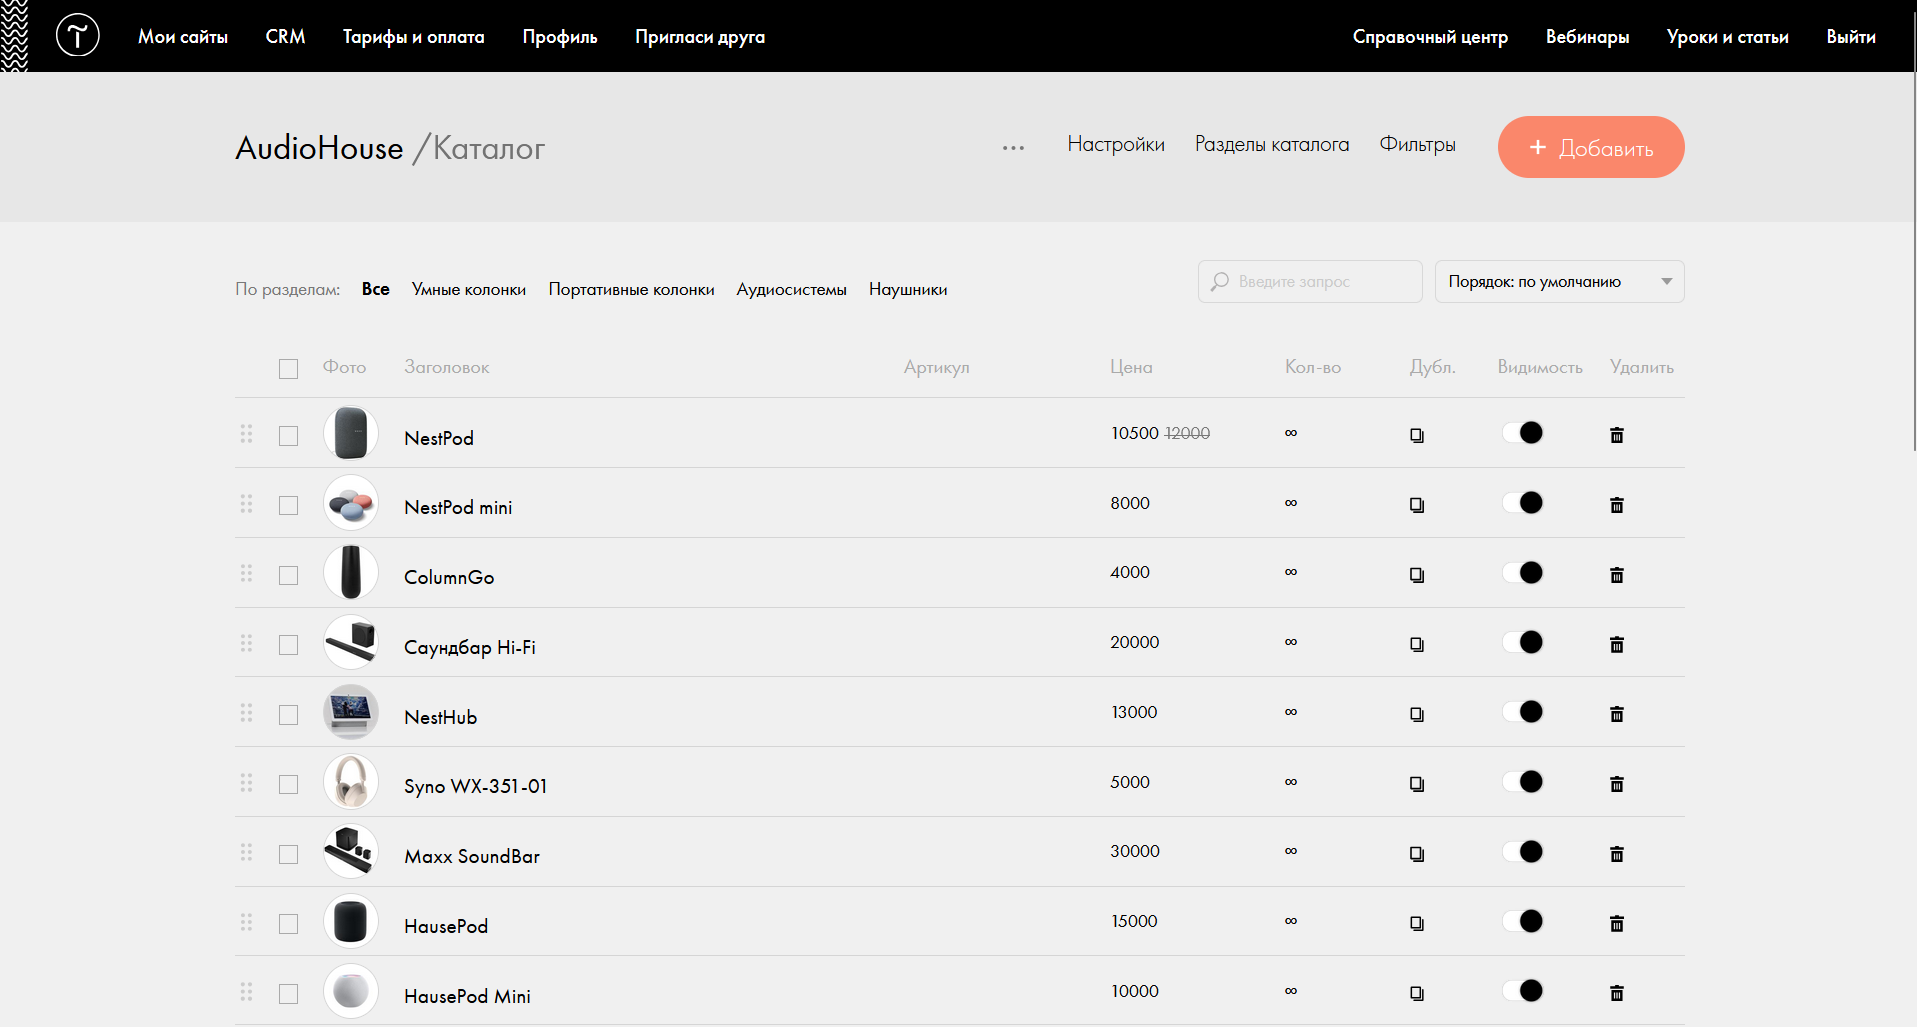The image size is (1917, 1027).
Task: Open Тарифы и оплата menu item
Action: pyautogui.click(x=414, y=37)
